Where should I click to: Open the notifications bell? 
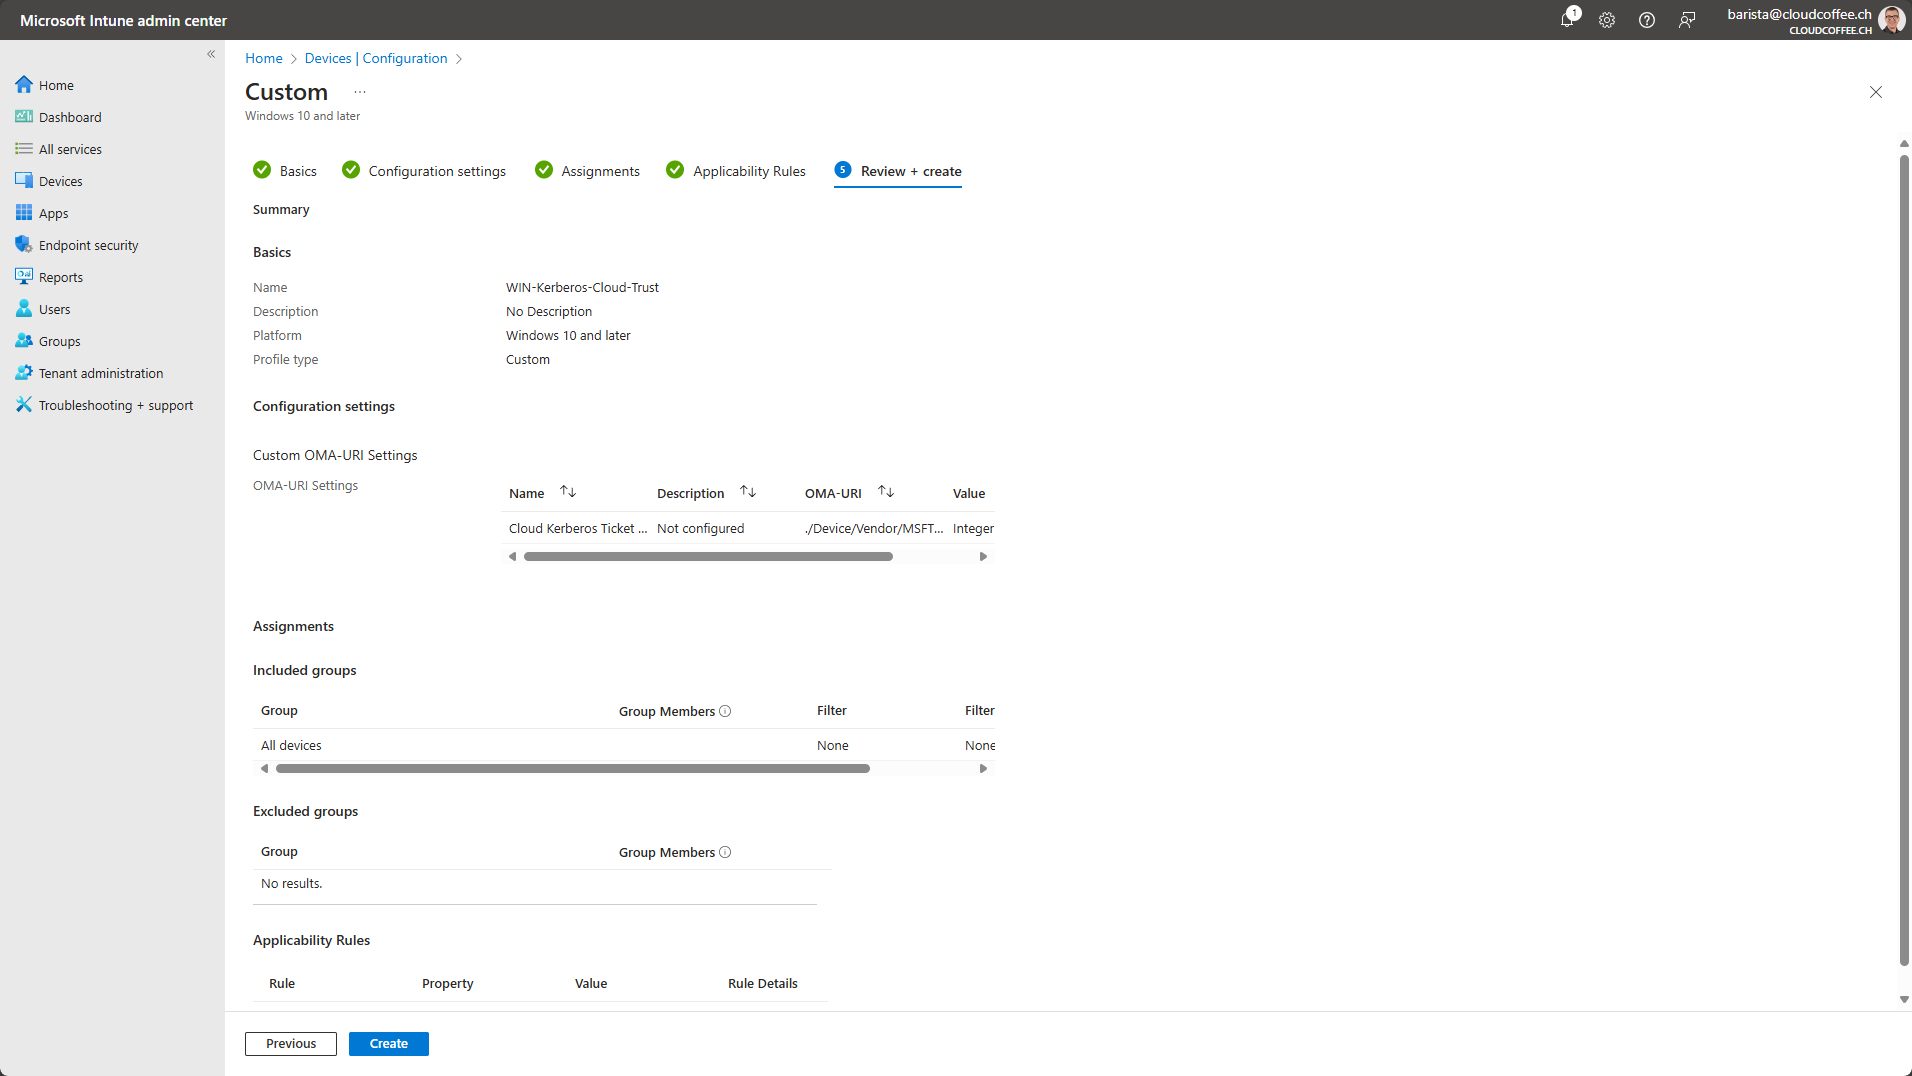(1567, 20)
